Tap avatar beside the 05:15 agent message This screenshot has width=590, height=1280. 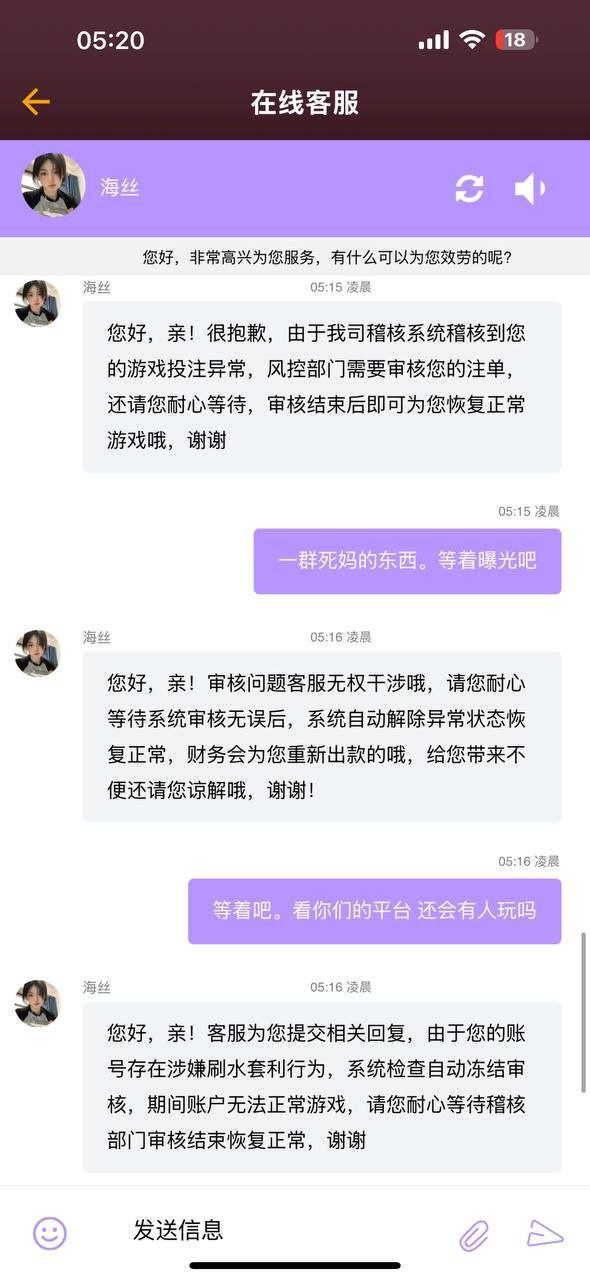coord(38,303)
